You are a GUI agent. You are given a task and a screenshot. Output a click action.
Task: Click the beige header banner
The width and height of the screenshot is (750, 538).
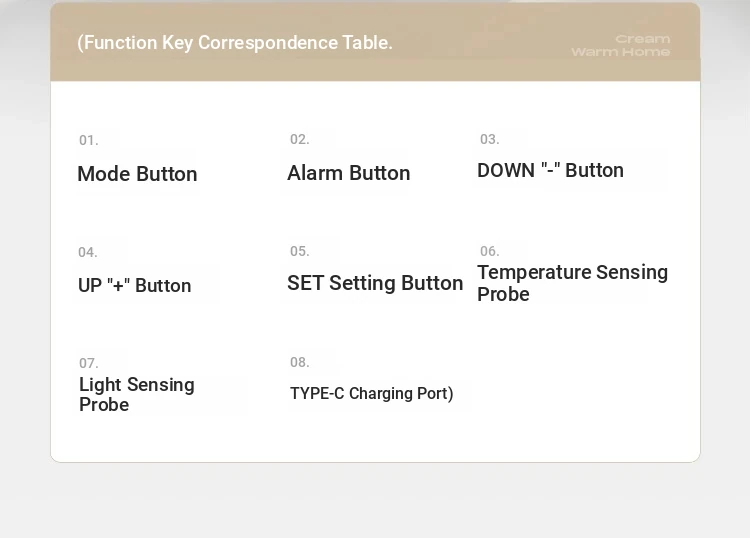(375, 42)
